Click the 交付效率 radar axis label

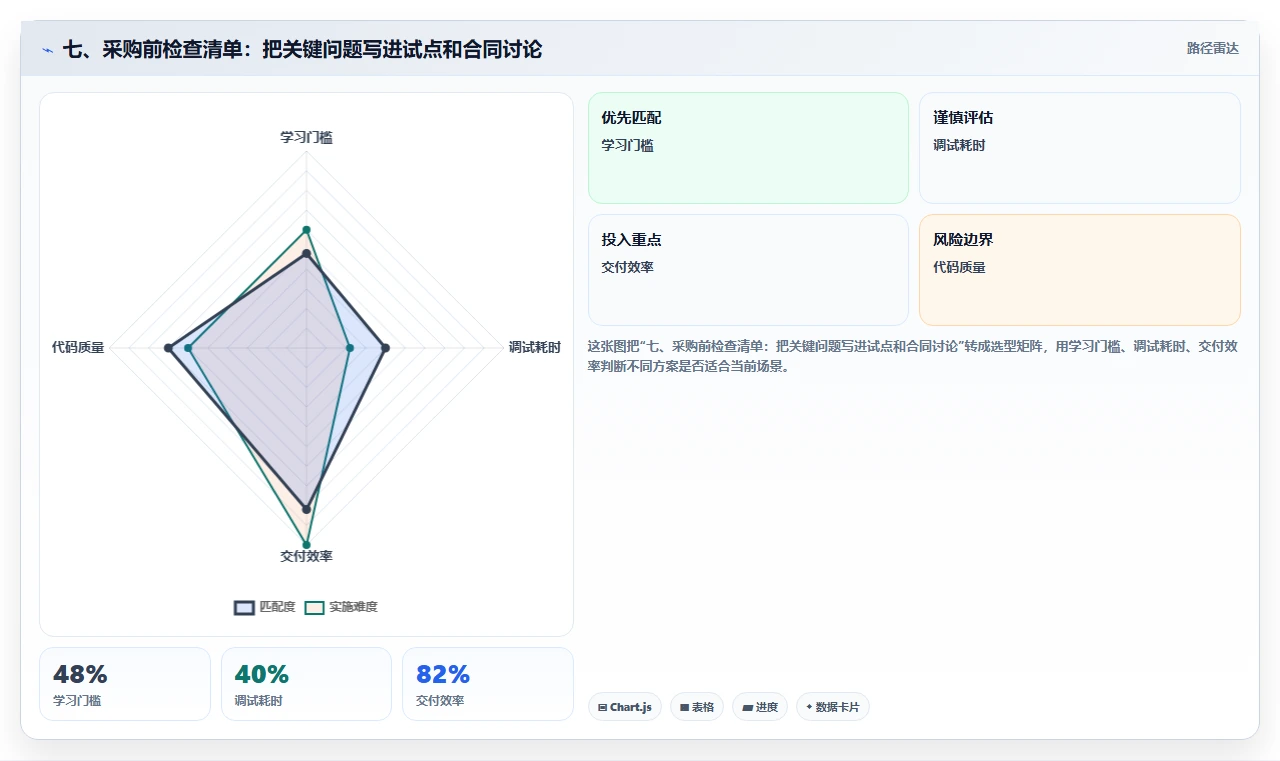306,556
